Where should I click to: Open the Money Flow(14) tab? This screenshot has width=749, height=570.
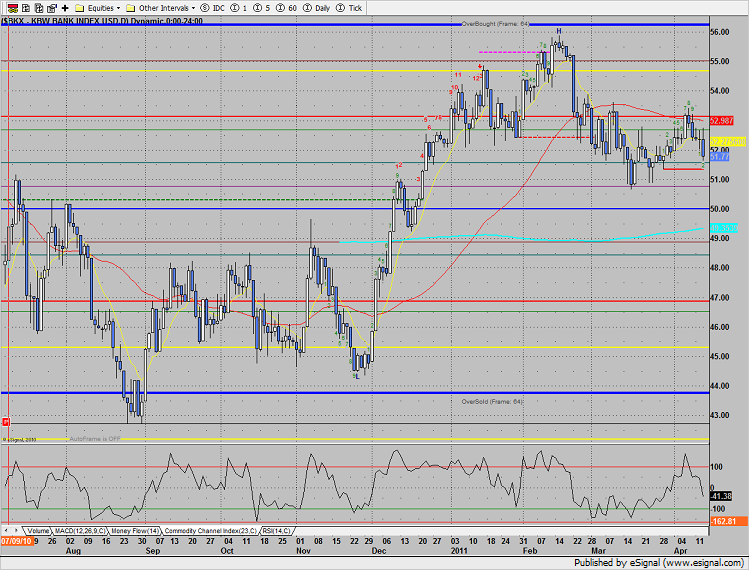[135, 531]
